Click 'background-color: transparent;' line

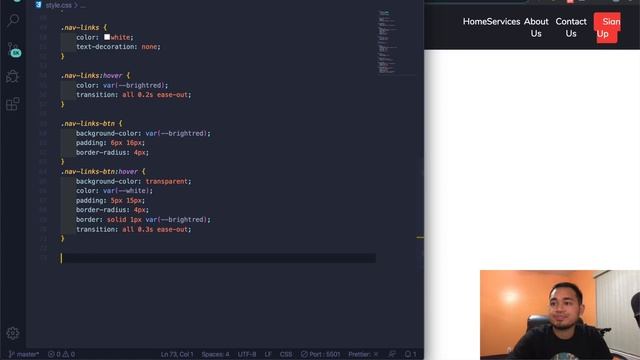(x=133, y=181)
